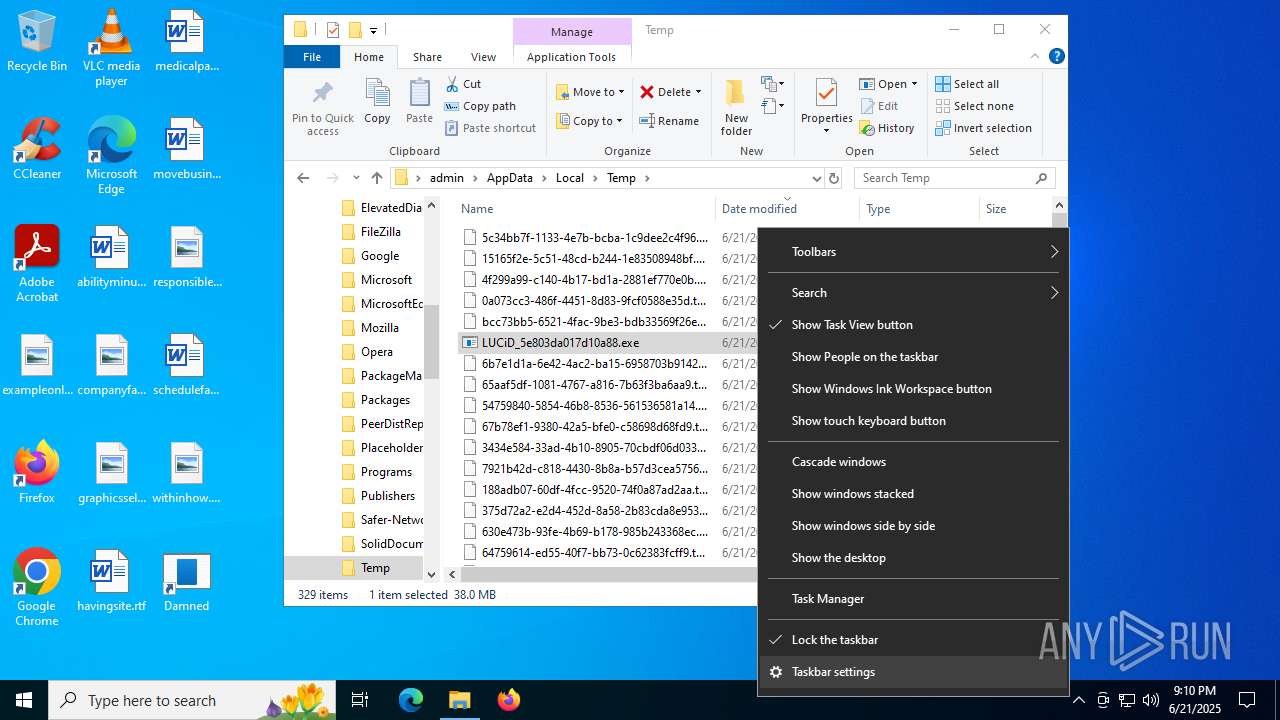The width and height of the screenshot is (1280, 720).
Task: Select VLC media player desktop icon
Action: (x=111, y=48)
